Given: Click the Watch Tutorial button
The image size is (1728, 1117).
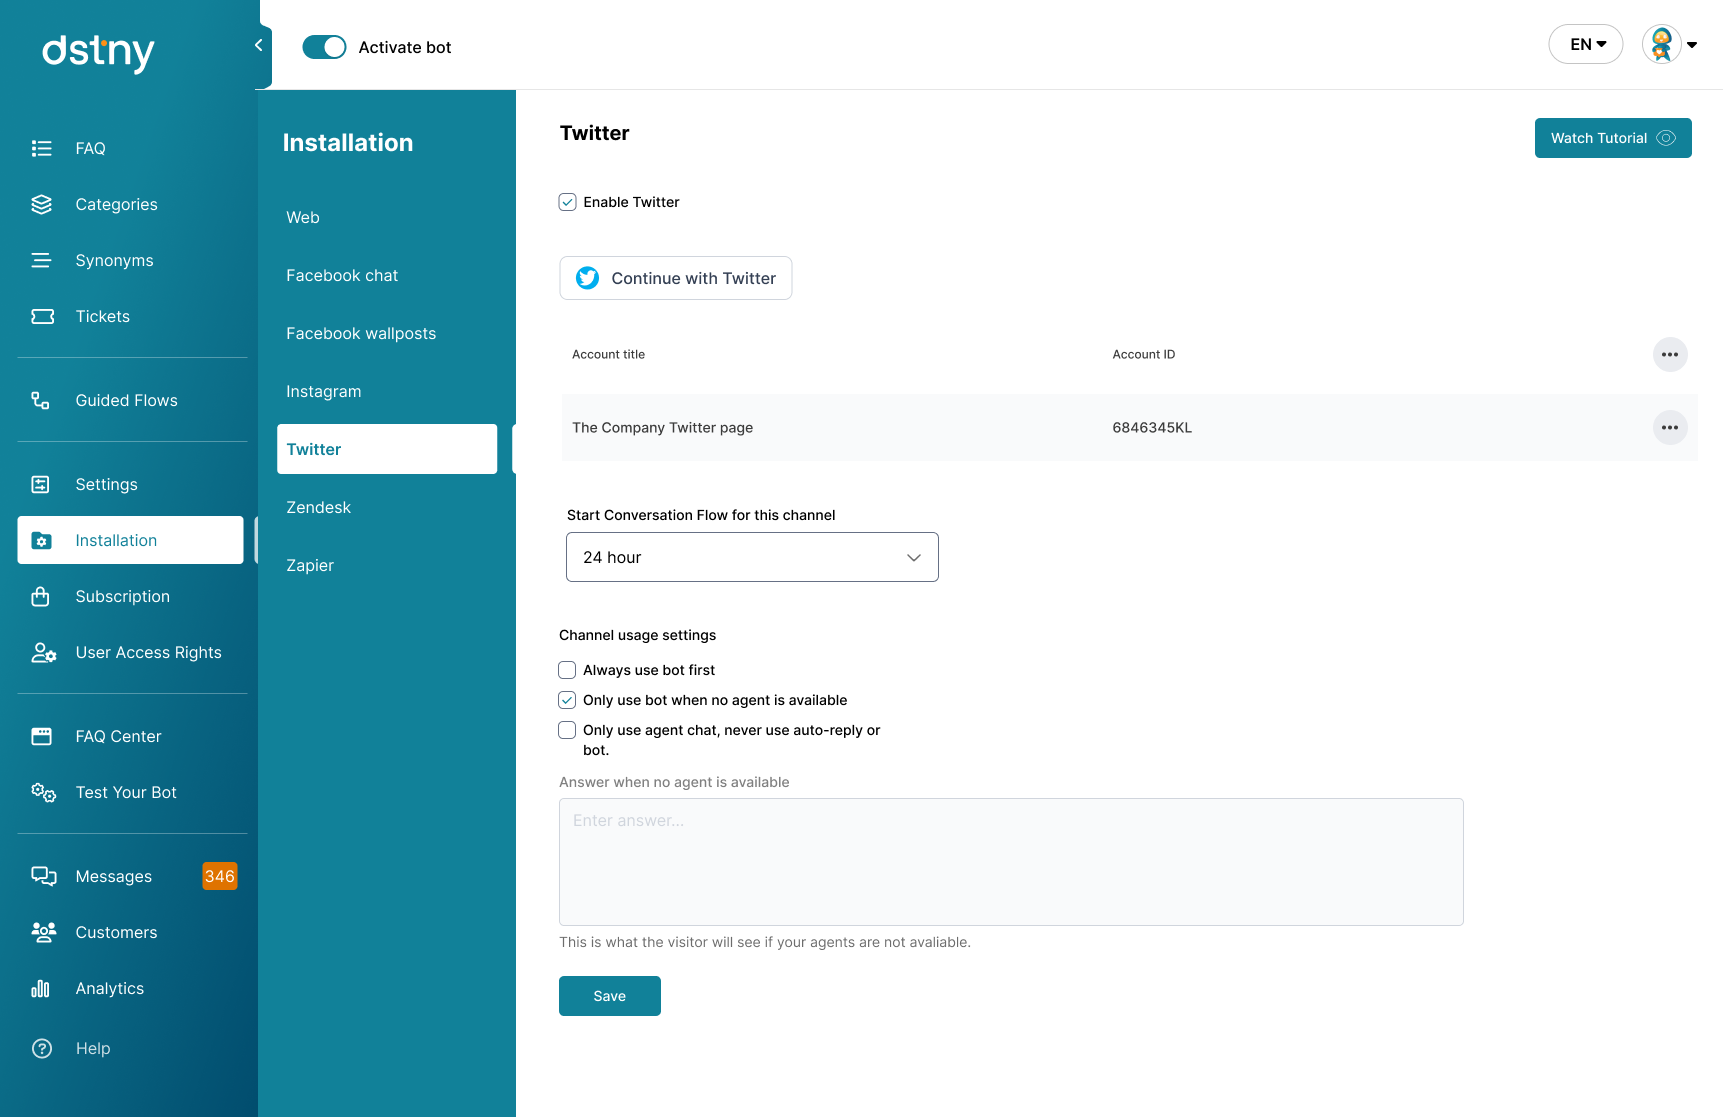Looking at the screenshot, I should pyautogui.click(x=1612, y=138).
